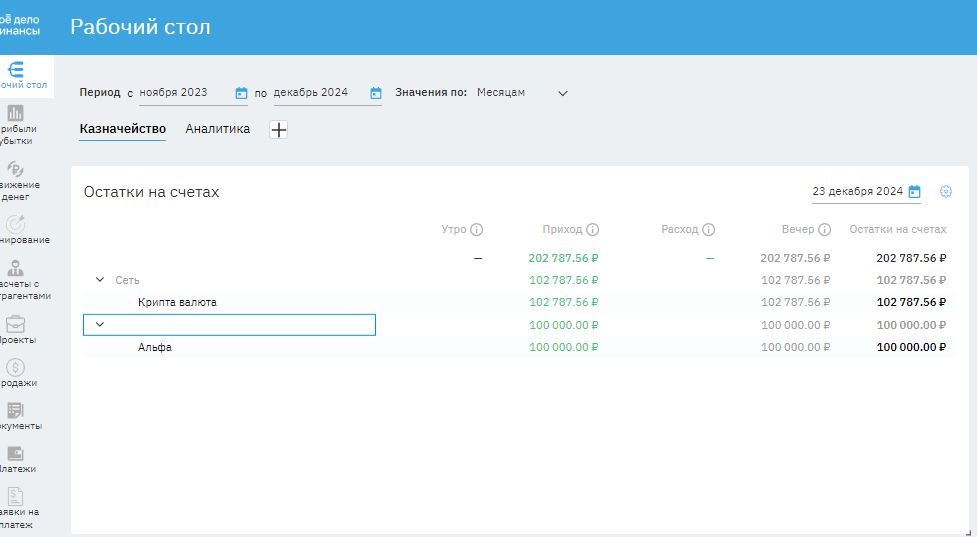Go to Продажи section

(15, 368)
